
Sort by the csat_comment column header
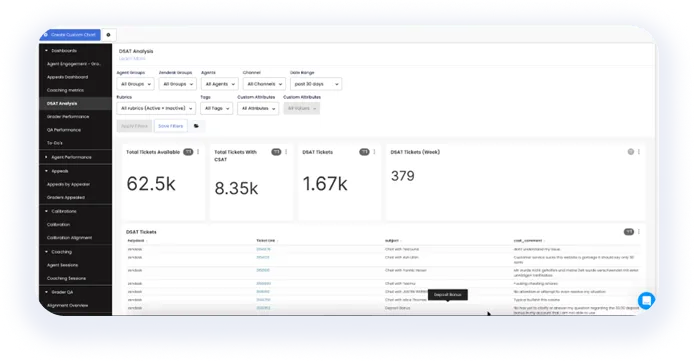coord(528,241)
